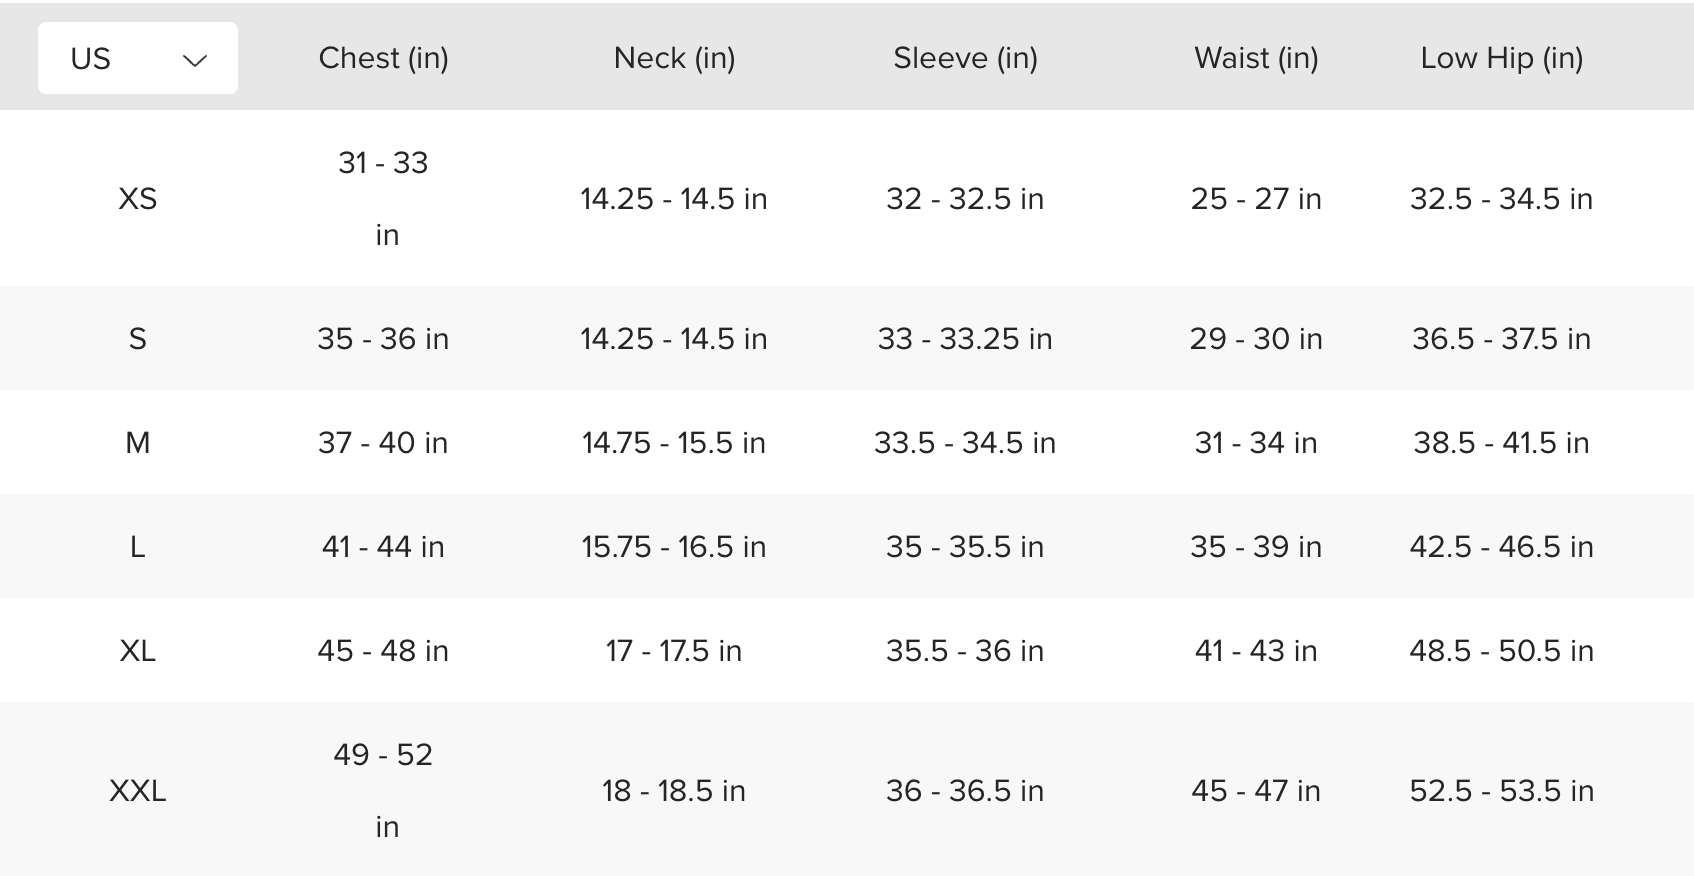Select the Neck (in) column header
This screenshot has width=1694, height=876.
[x=674, y=58]
